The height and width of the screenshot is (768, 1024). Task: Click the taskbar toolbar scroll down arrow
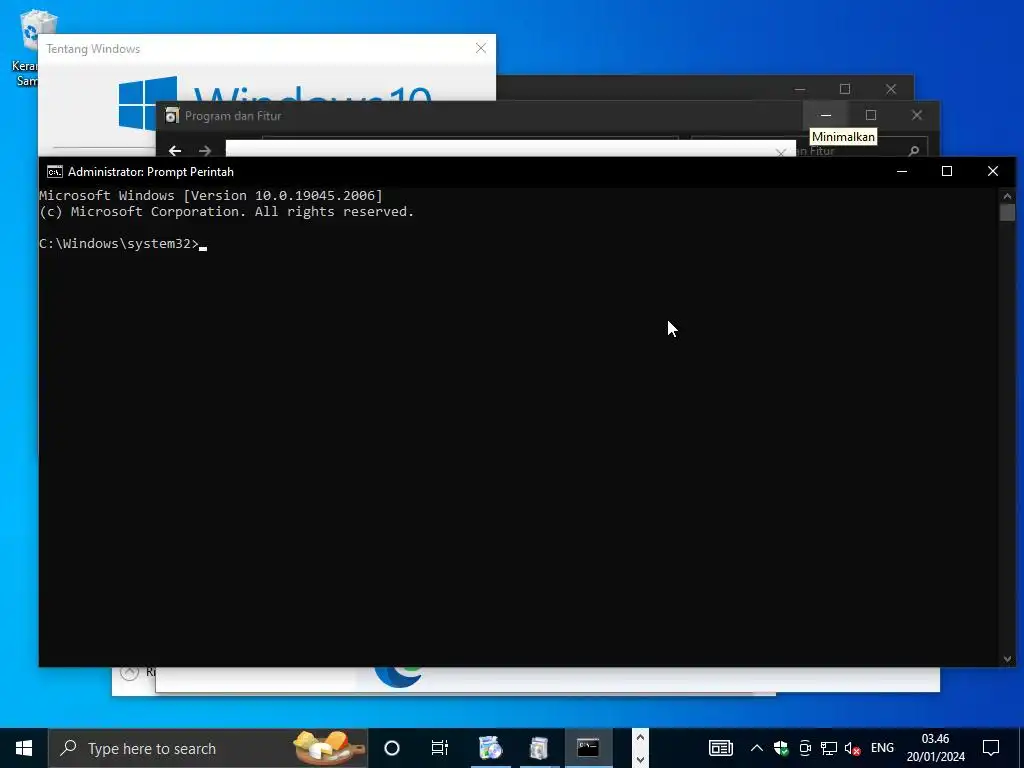pos(640,760)
